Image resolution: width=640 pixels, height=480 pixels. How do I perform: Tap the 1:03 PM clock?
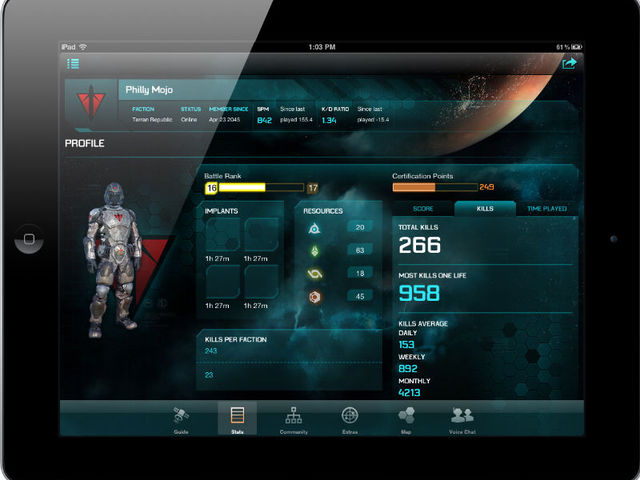click(322, 47)
